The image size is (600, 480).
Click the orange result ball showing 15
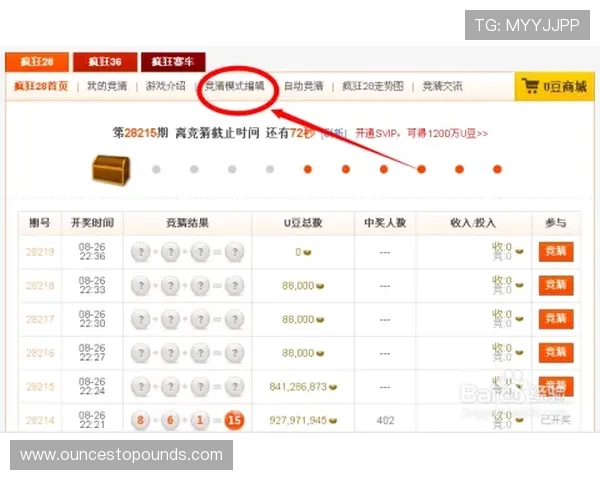tap(234, 420)
